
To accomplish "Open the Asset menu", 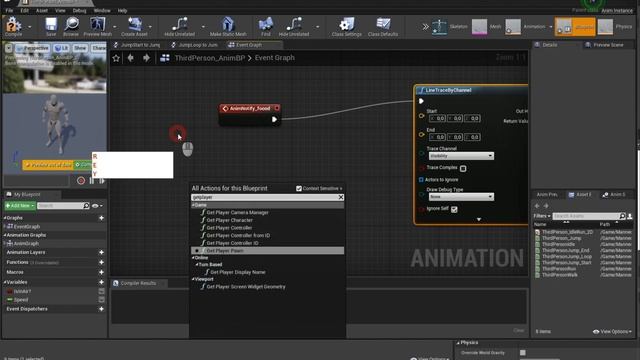I will coord(42,11).
